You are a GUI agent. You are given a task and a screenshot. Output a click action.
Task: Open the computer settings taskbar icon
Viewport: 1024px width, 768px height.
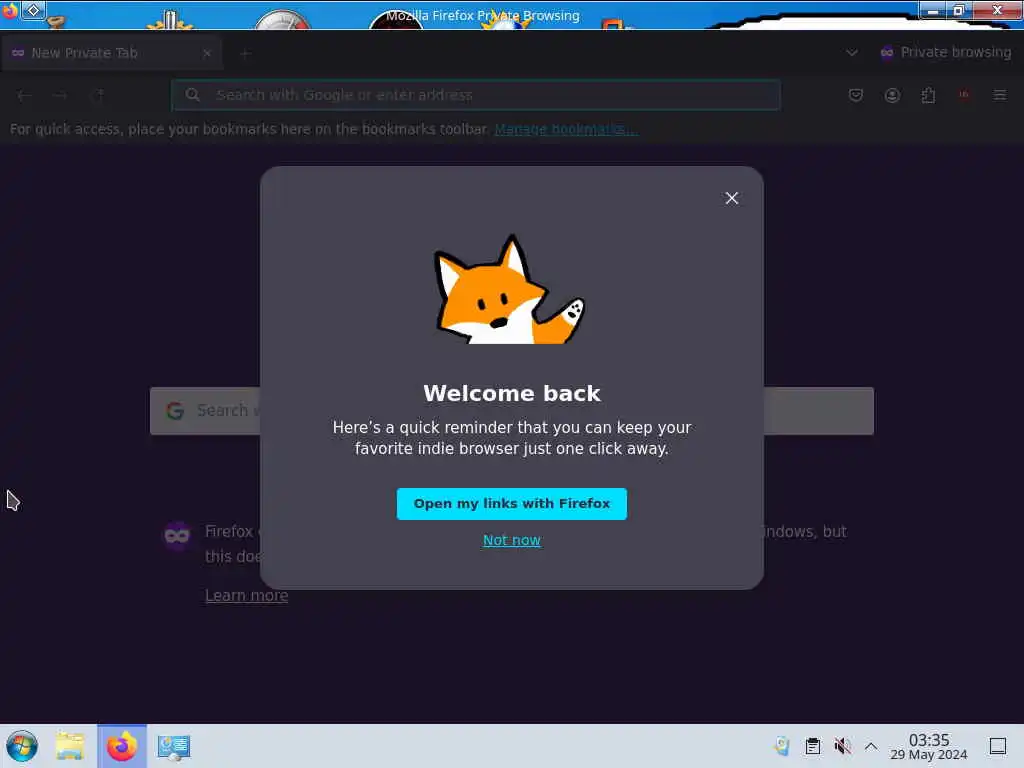point(174,746)
